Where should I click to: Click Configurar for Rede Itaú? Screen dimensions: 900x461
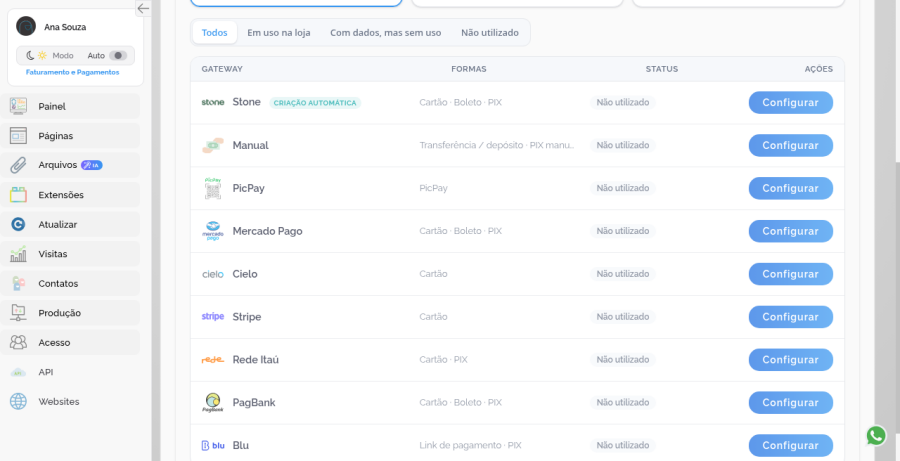tap(790, 359)
